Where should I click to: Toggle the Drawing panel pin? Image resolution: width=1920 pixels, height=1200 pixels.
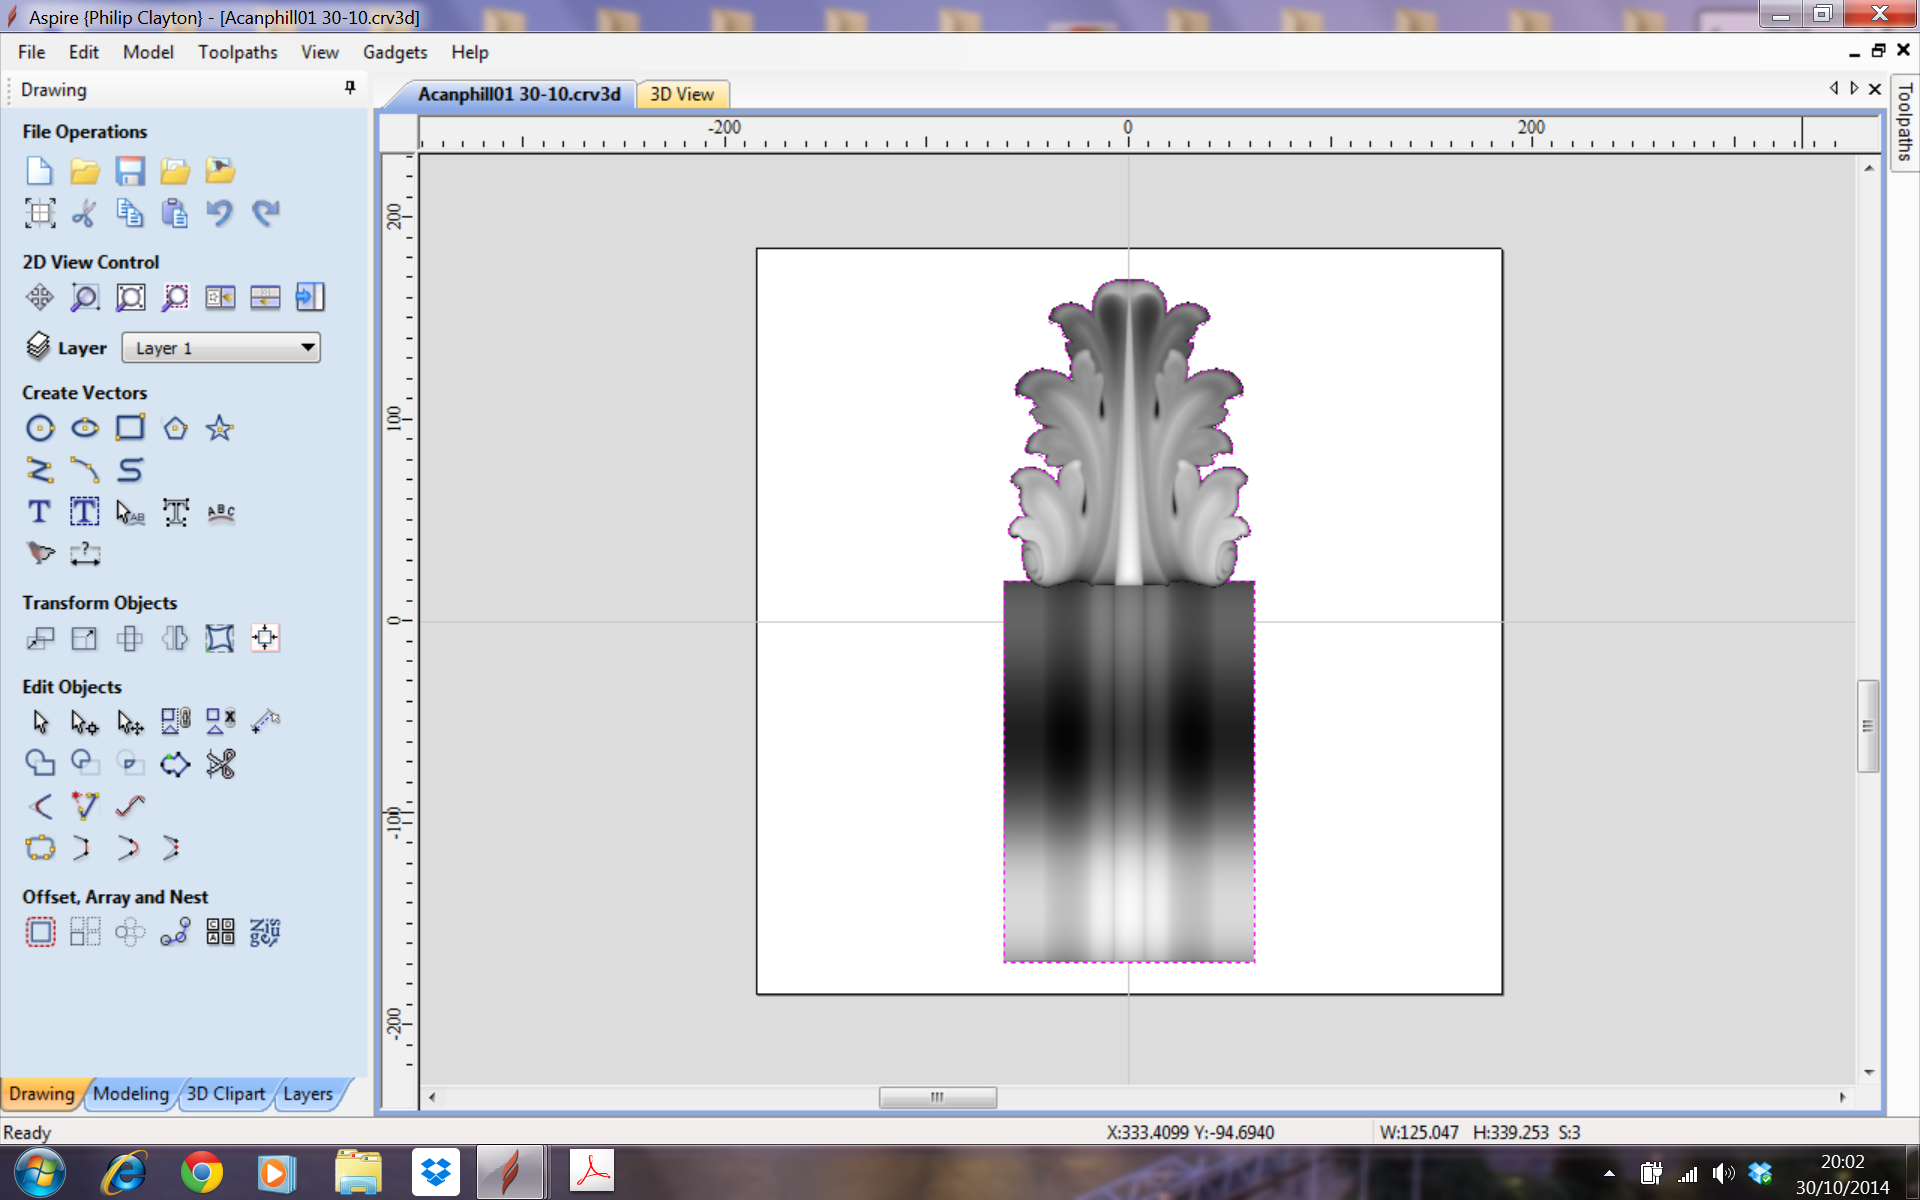click(x=350, y=88)
